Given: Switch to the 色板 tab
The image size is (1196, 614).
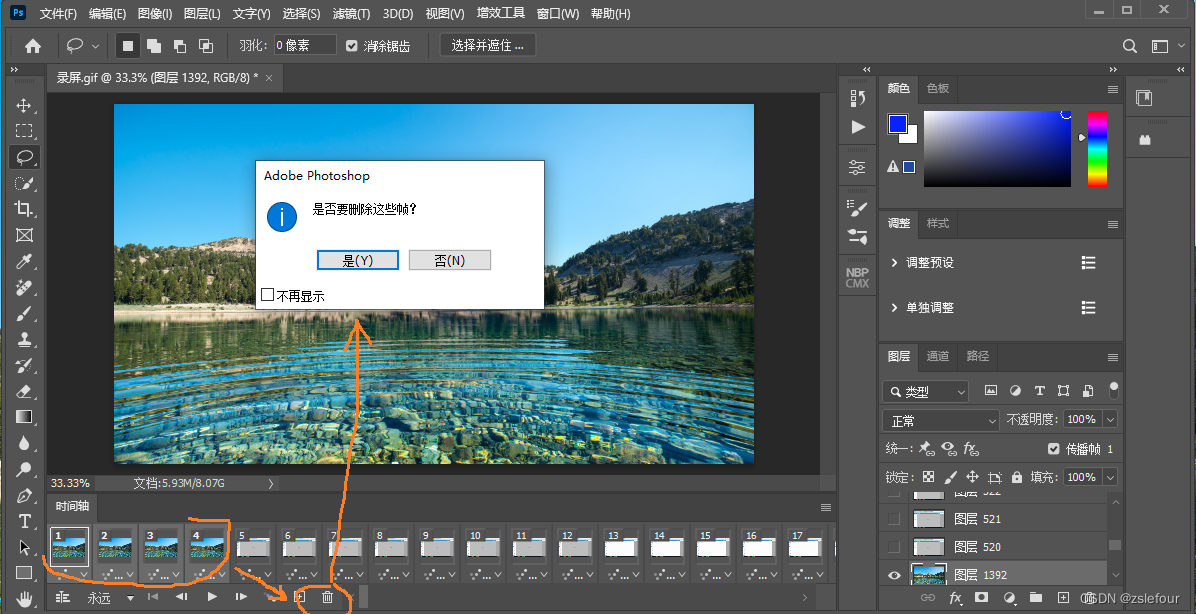Looking at the screenshot, I should point(937,88).
